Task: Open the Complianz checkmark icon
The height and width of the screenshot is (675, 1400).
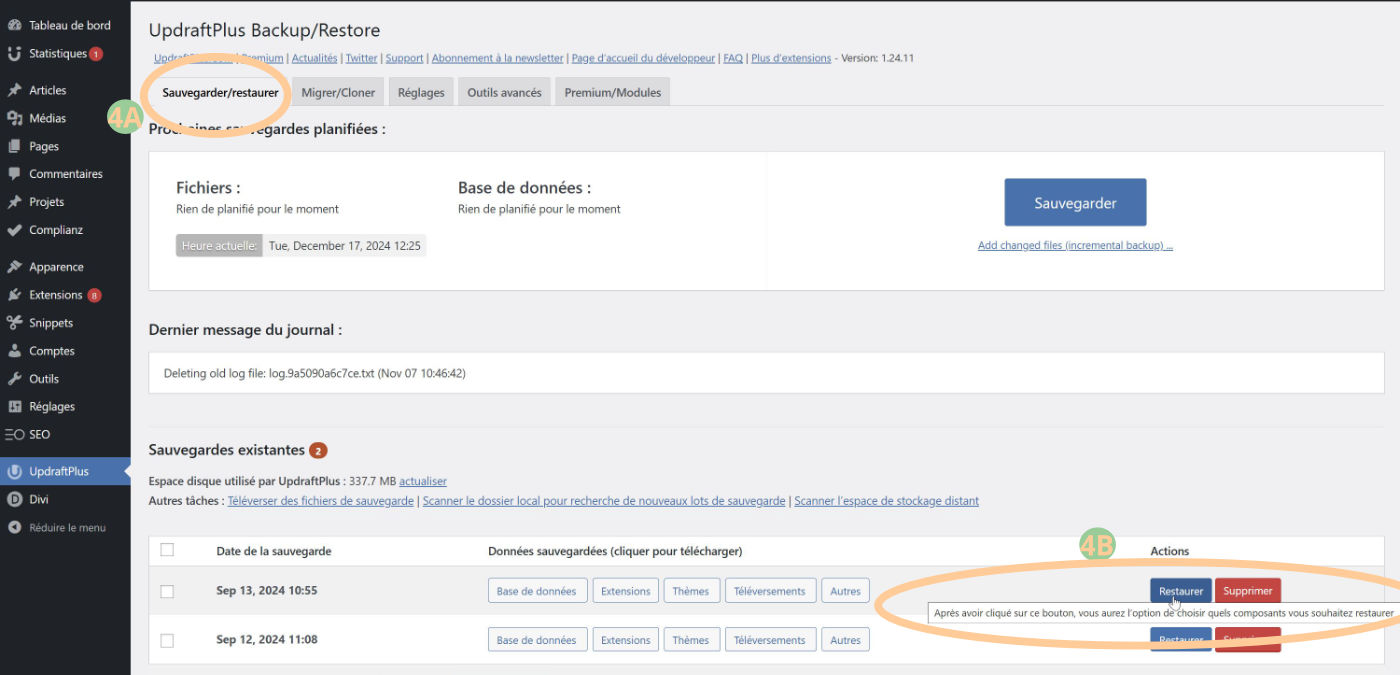Action: click(x=14, y=230)
